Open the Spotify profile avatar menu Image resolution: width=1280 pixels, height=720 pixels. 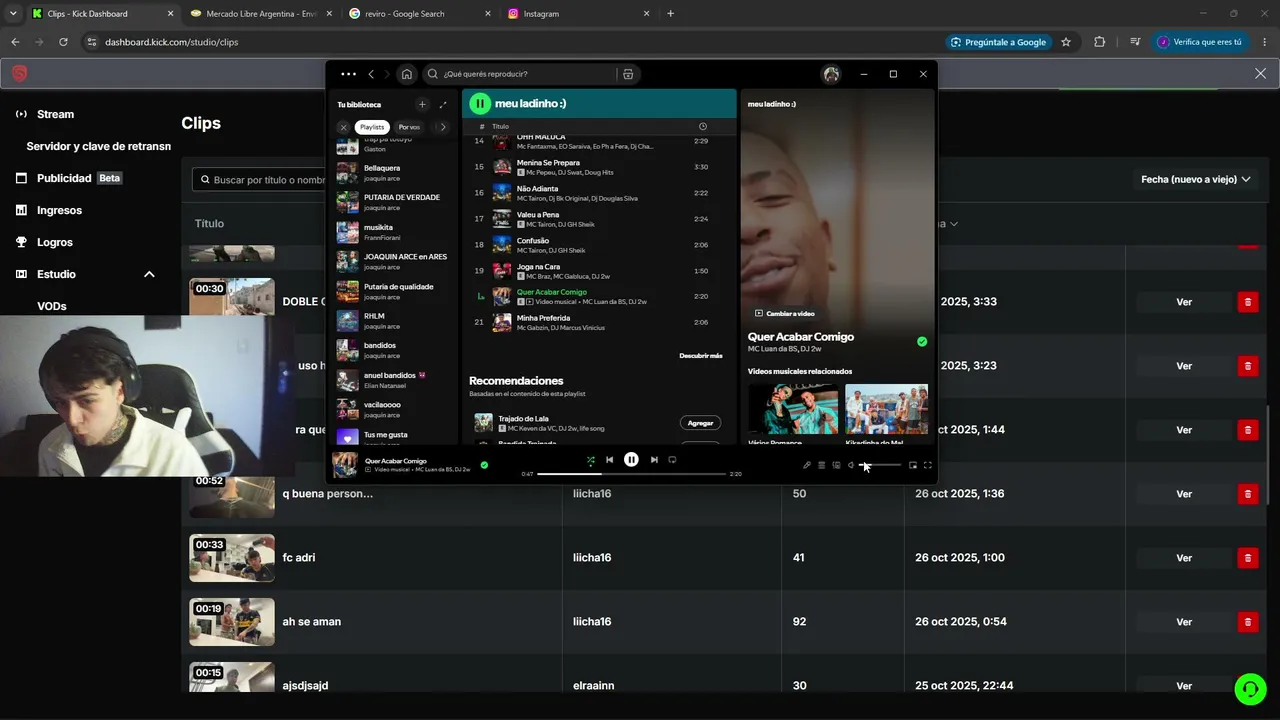[x=831, y=74]
